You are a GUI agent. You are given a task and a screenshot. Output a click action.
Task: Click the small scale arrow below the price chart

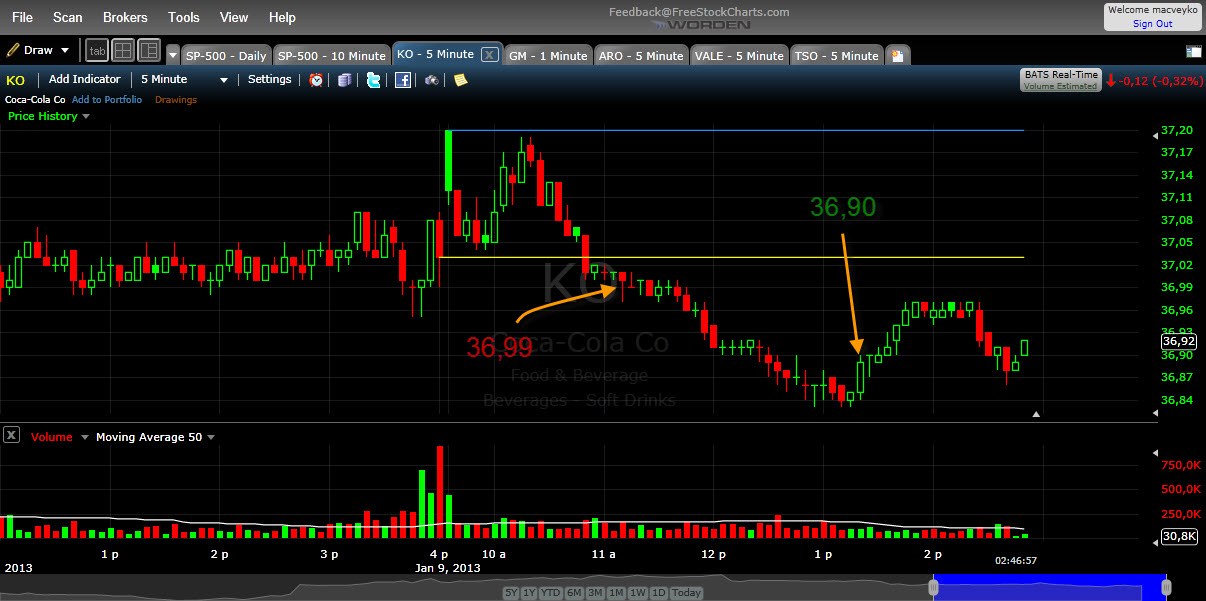click(1037, 413)
